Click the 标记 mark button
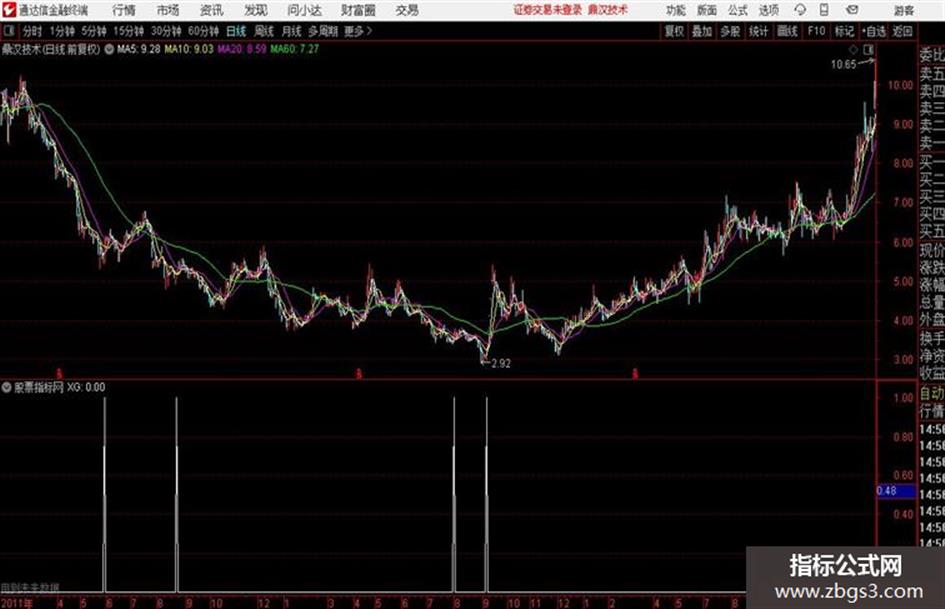 click(x=844, y=31)
